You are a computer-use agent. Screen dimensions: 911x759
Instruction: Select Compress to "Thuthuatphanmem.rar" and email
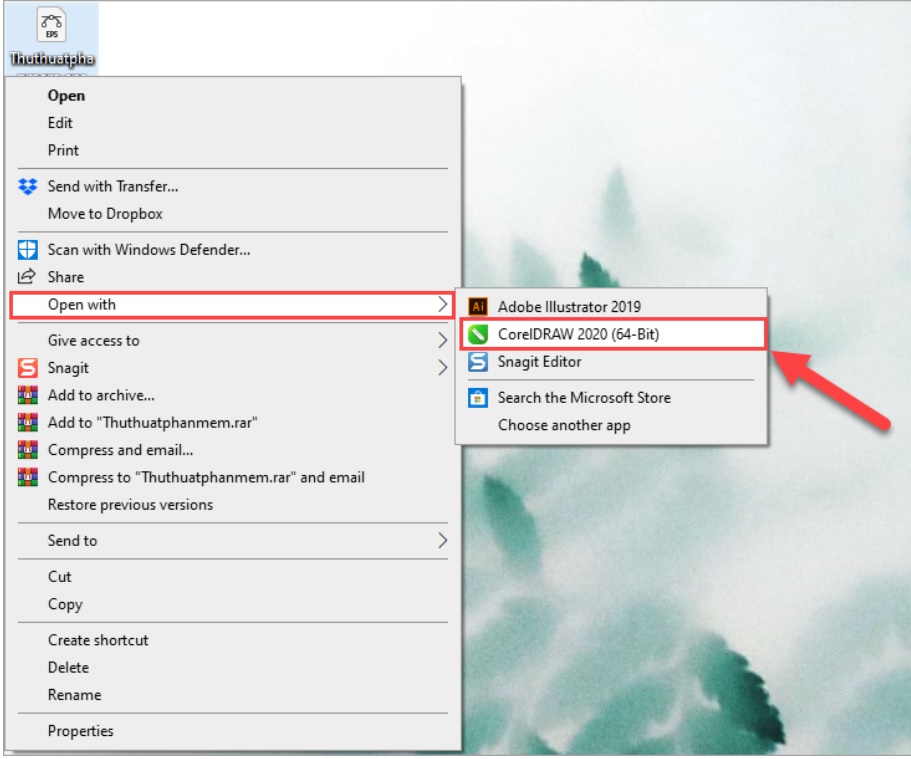[233, 477]
